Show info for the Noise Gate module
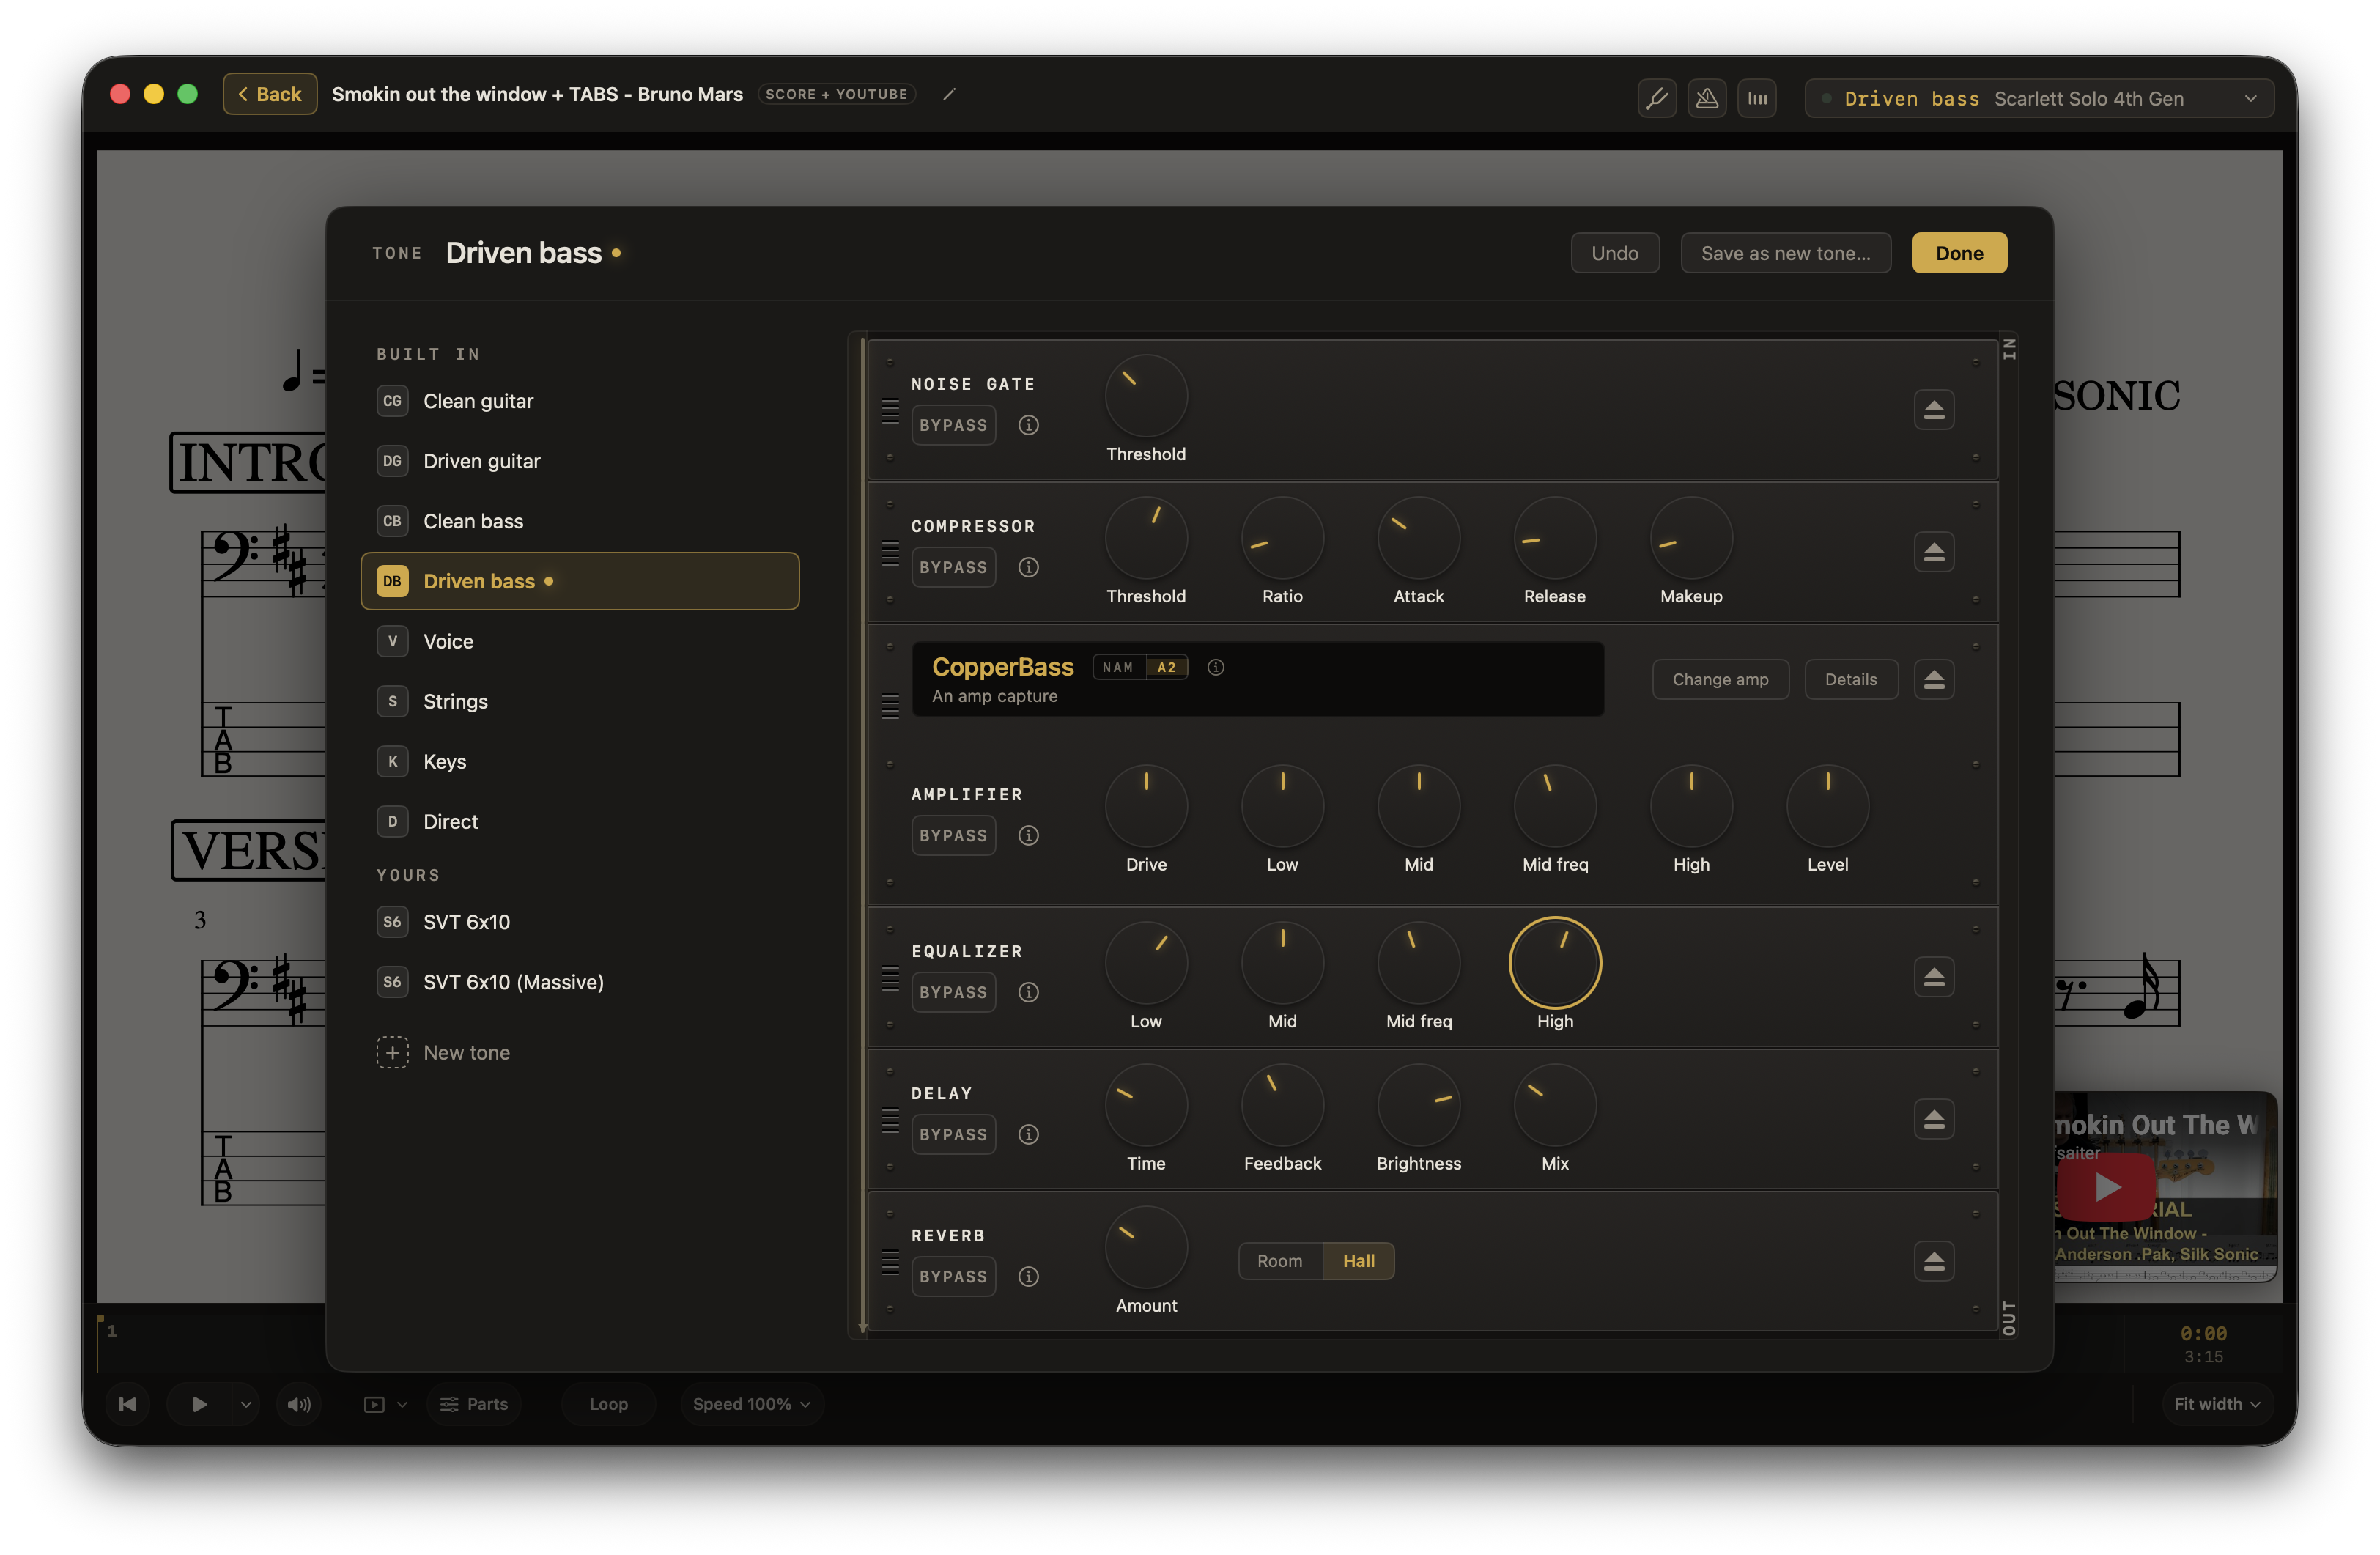This screenshot has height=1555, width=2380. click(1028, 425)
